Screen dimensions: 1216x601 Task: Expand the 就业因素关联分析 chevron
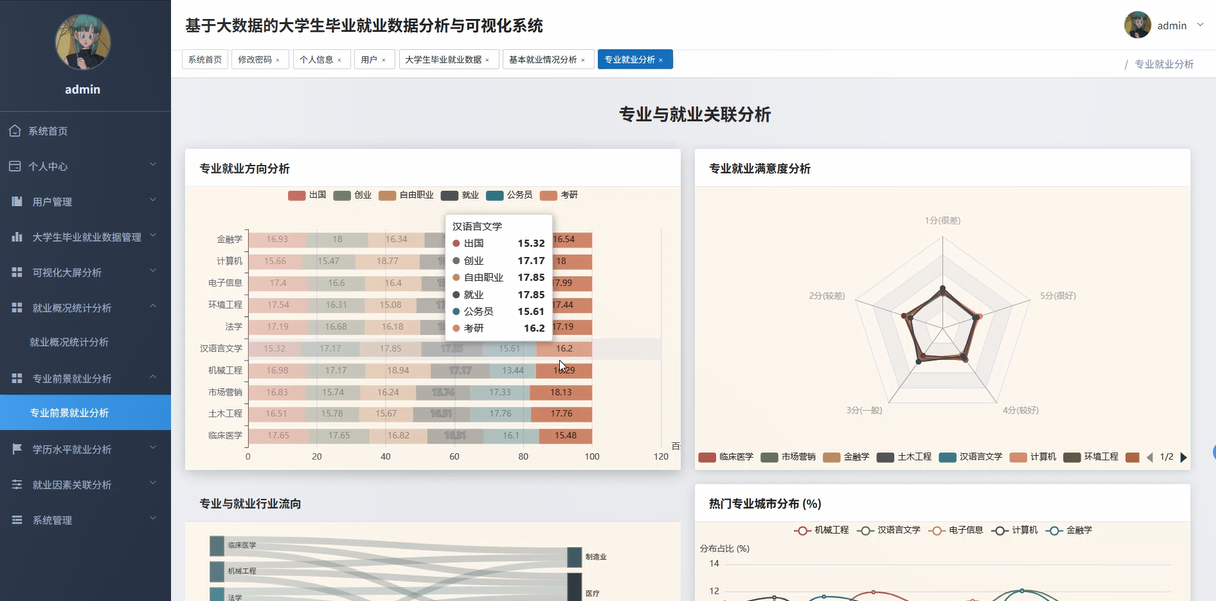click(x=153, y=483)
